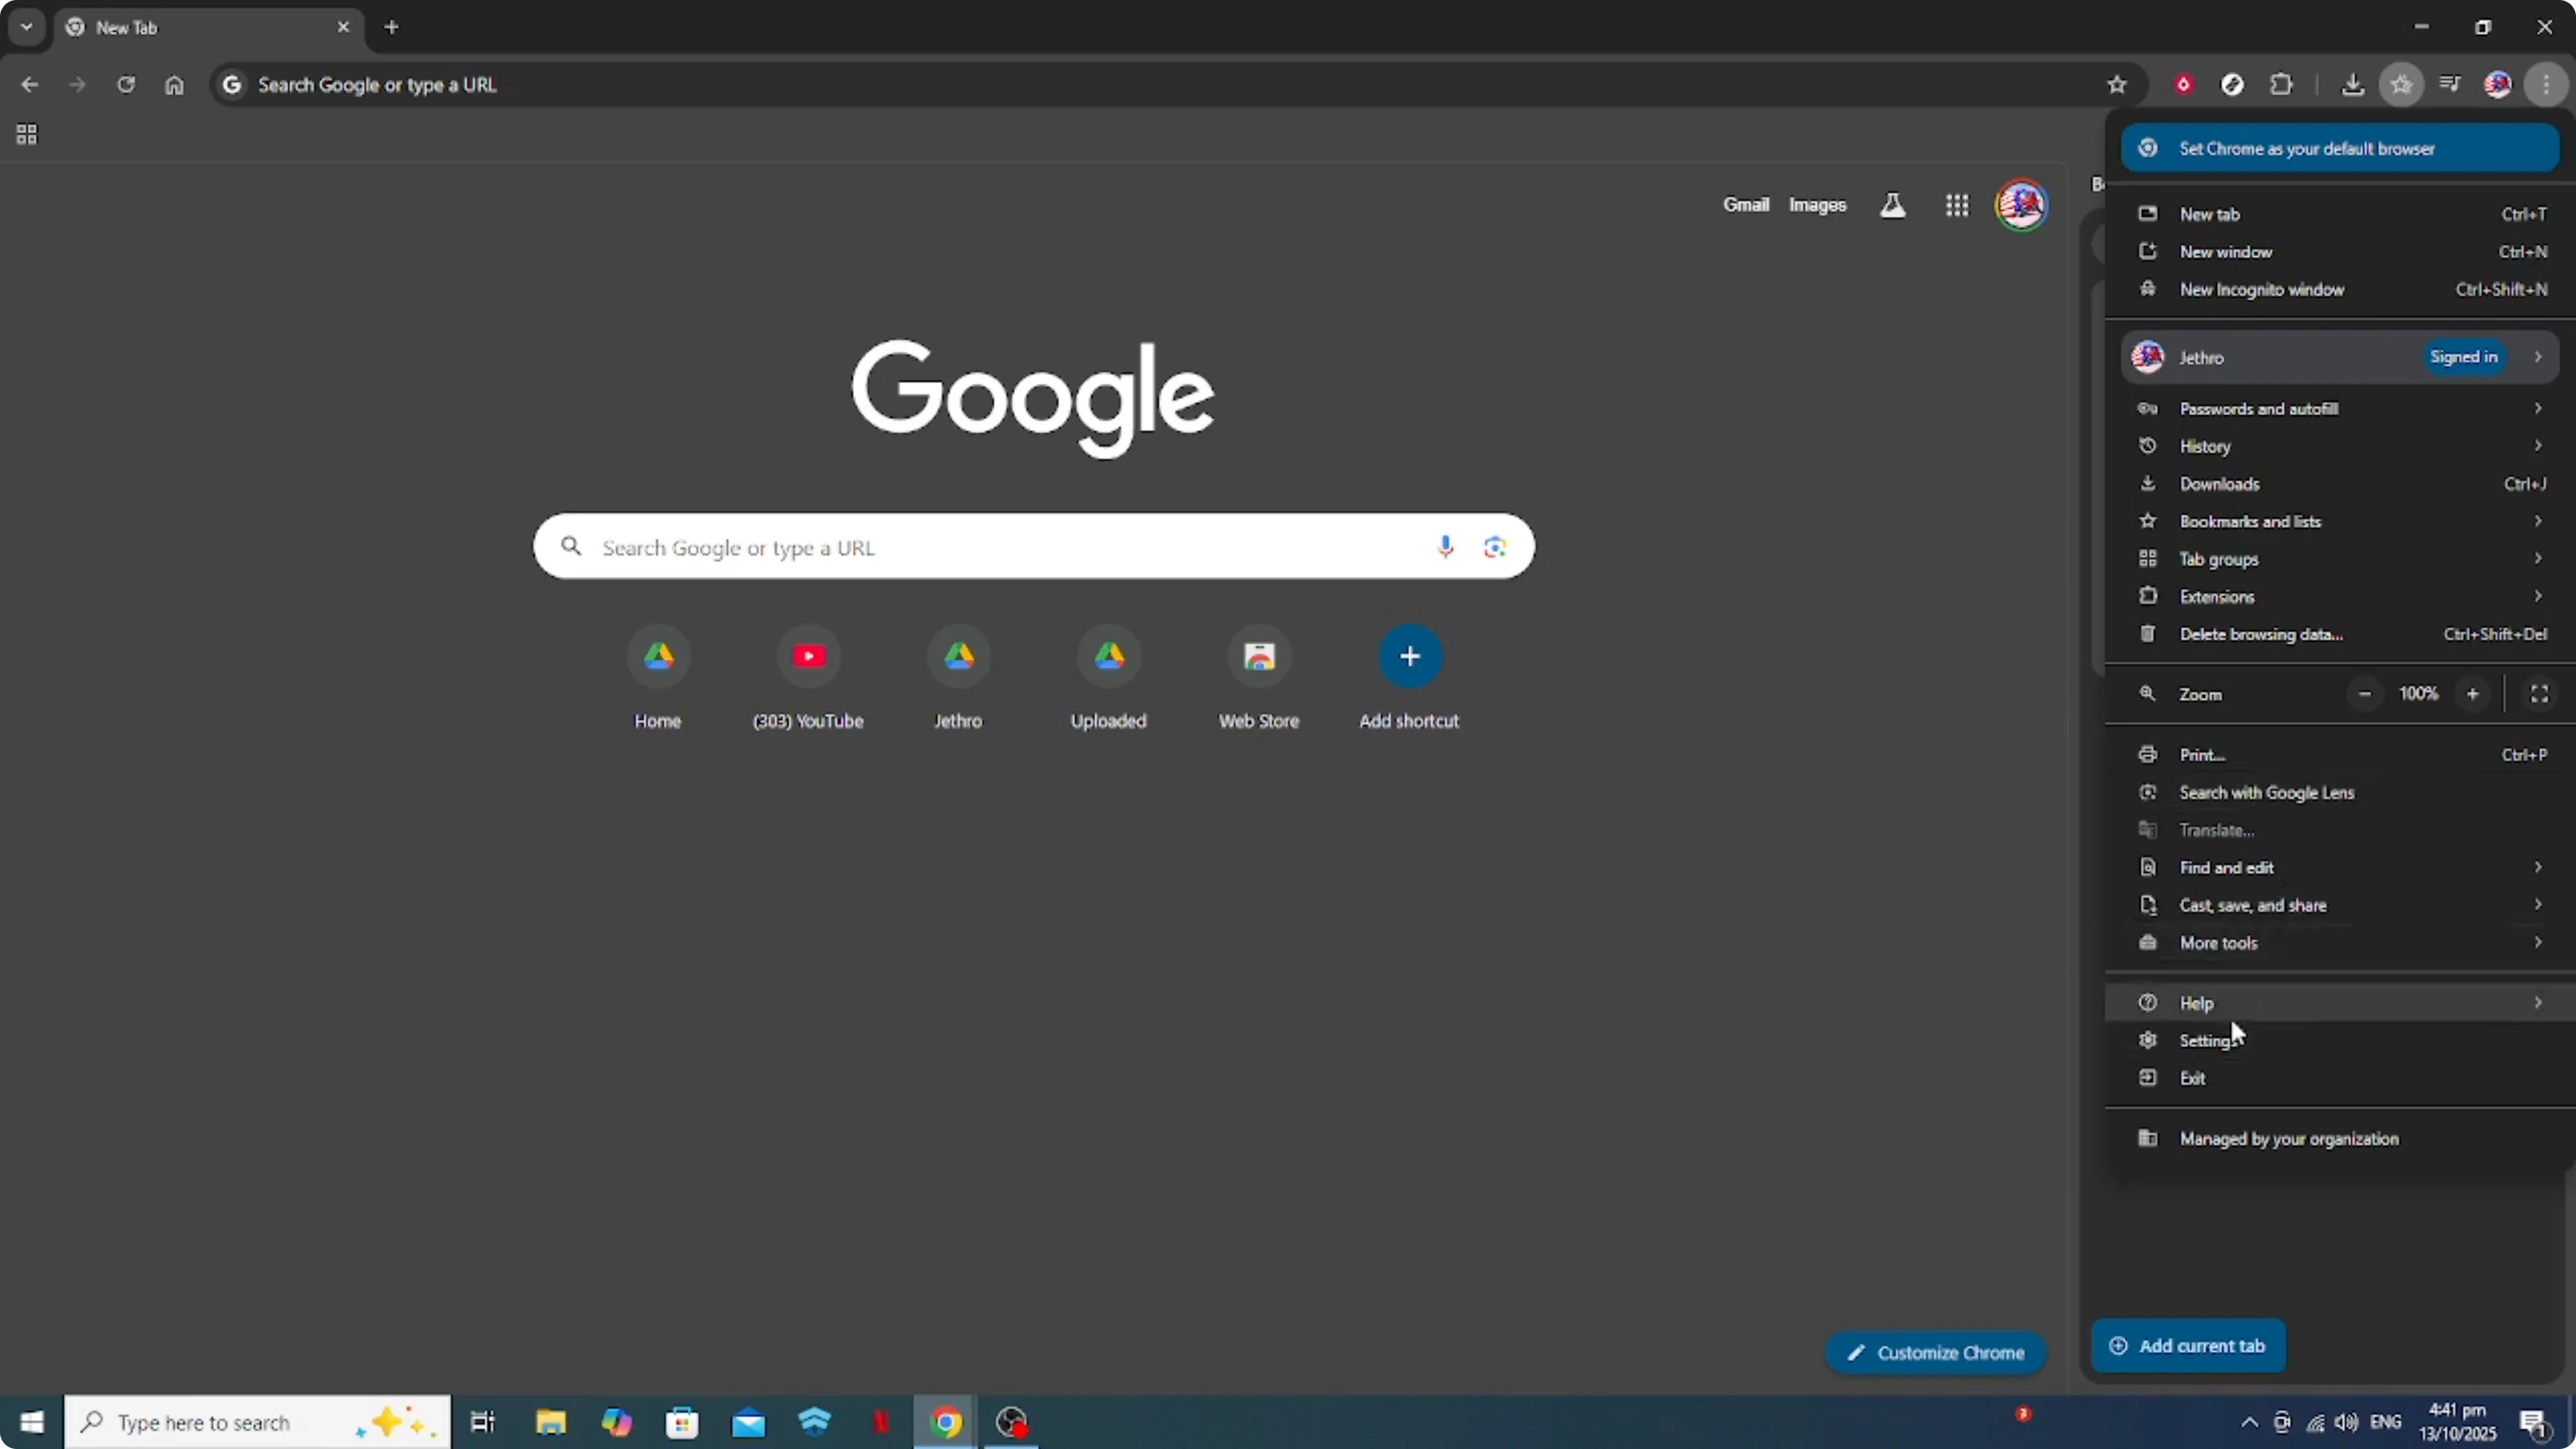2576x1449 pixels.
Task: Open Settings from the menu
Action: [2339, 1041]
